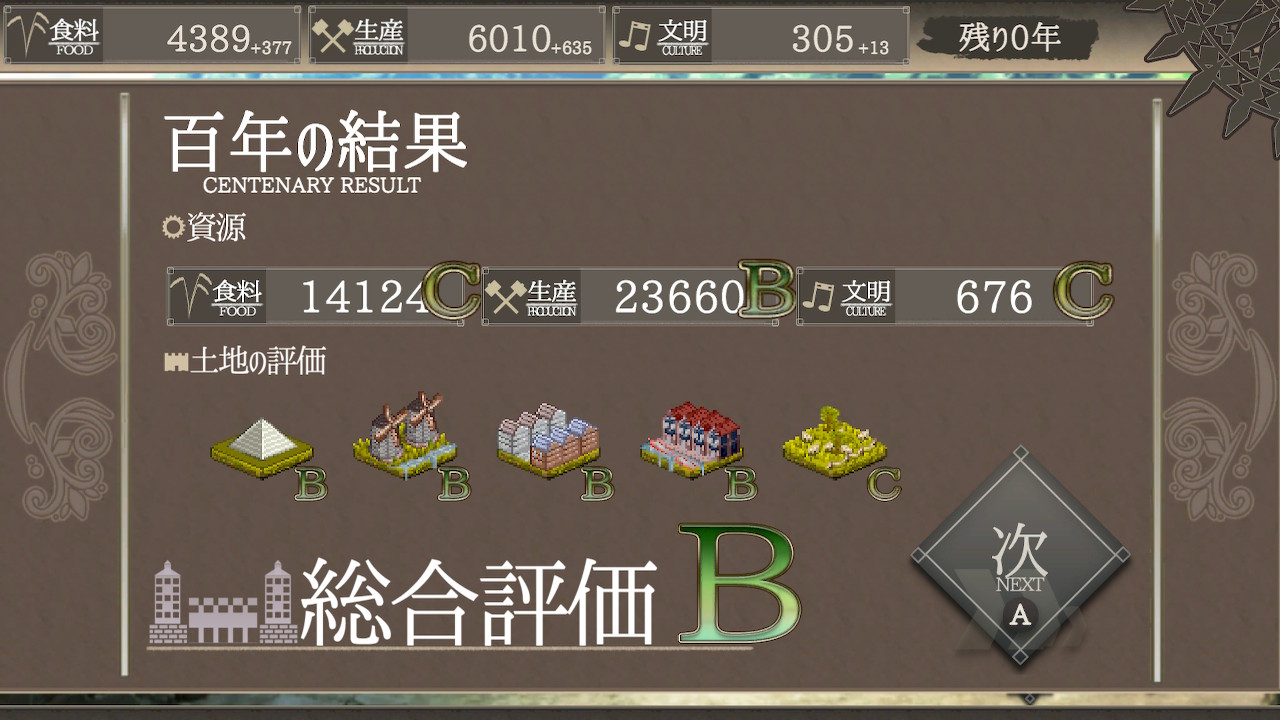Click the gray factory building tile

click(548, 441)
